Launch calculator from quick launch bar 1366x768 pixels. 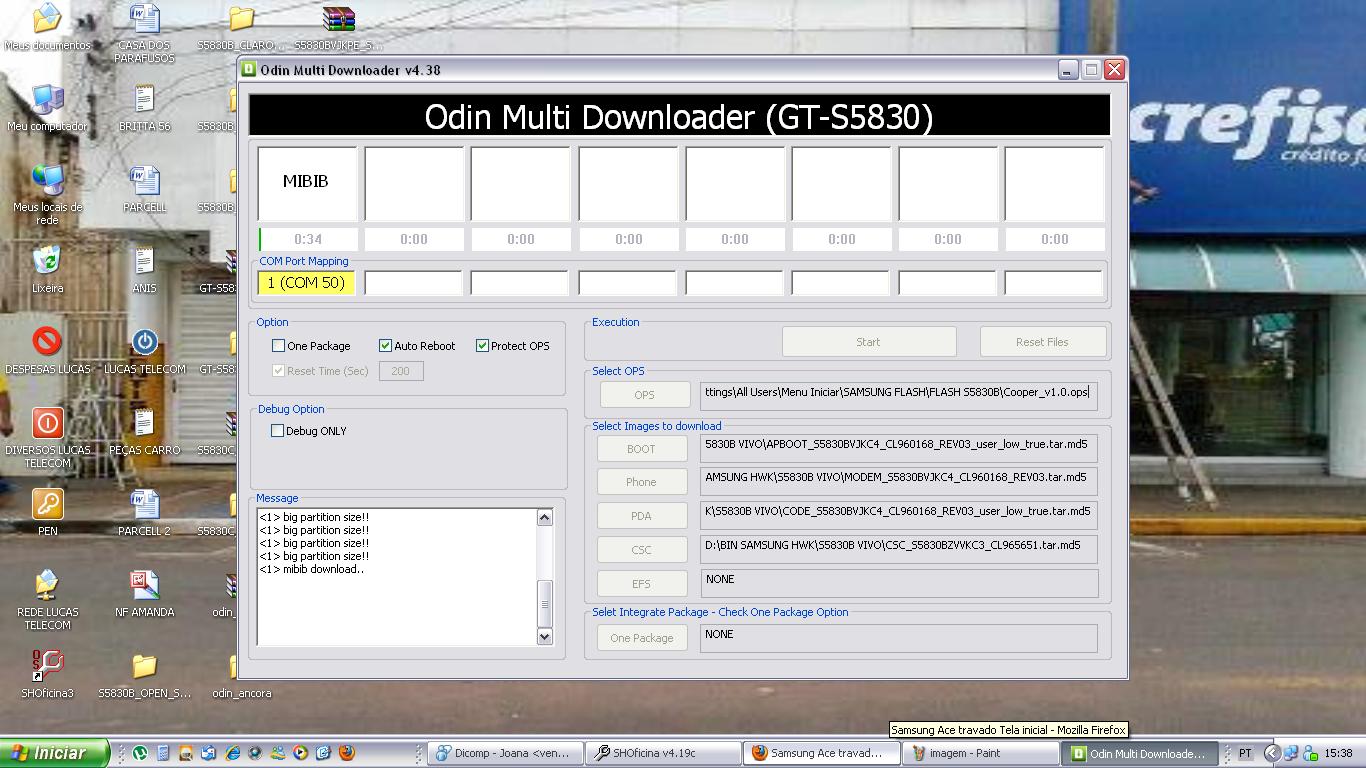click(x=163, y=753)
